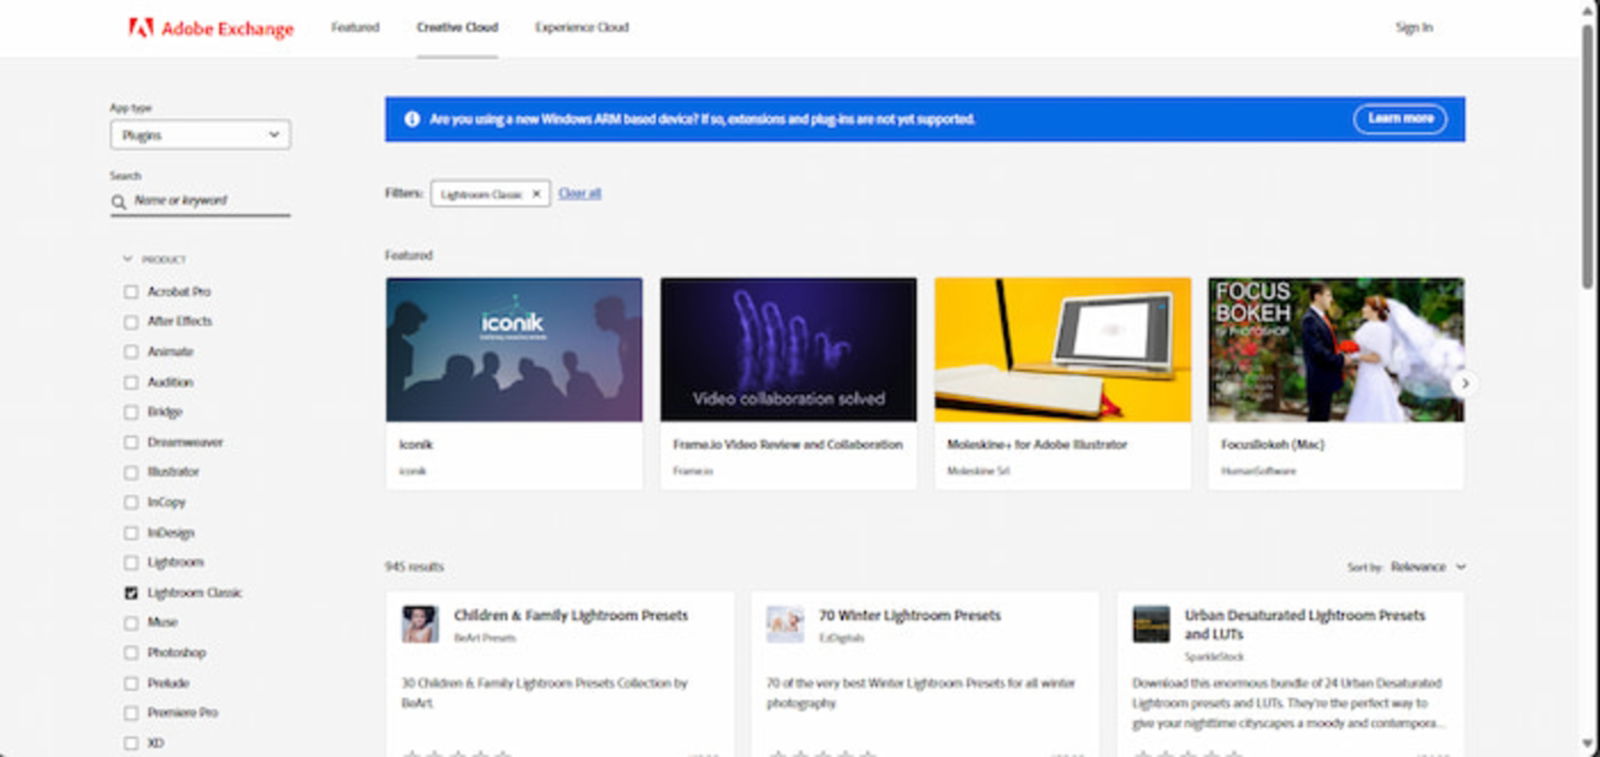Check the XD checkbox
The width and height of the screenshot is (1600, 757).
coord(131,743)
